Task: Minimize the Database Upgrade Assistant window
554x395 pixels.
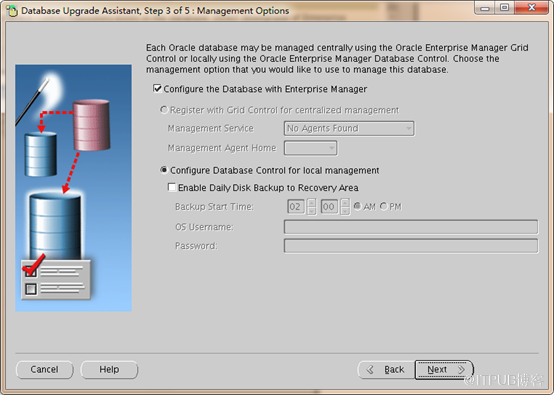Action: tap(485, 8)
